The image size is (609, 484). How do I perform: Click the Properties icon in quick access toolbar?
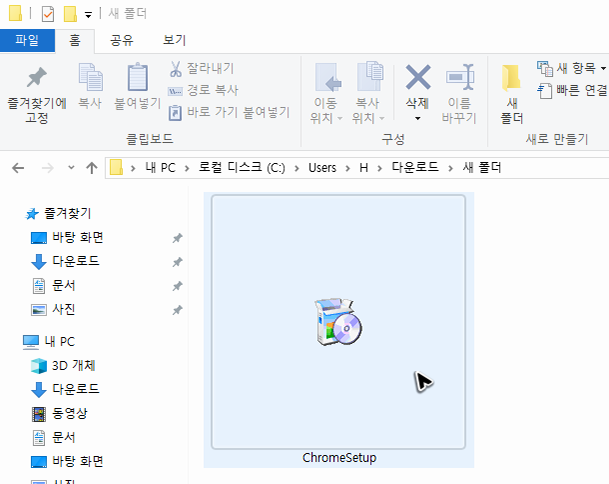pyautogui.click(x=48, y=14)
